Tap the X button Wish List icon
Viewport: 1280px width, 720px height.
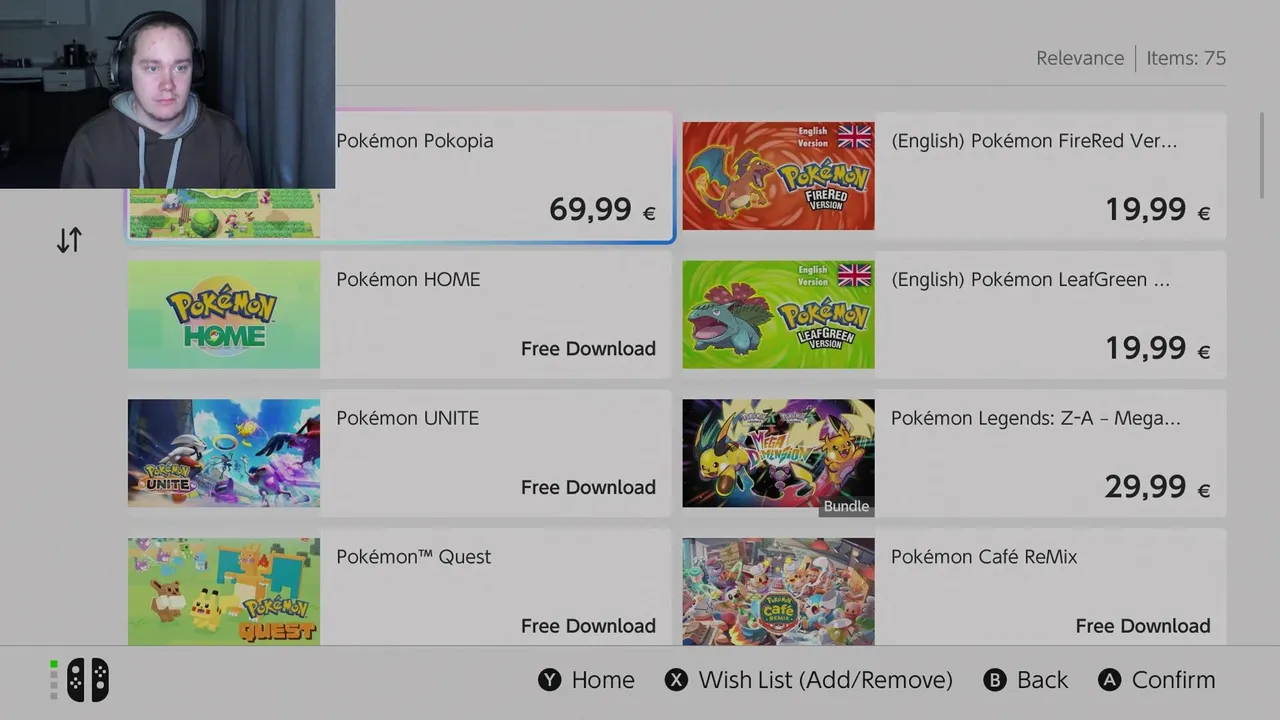click(x=677, y=680)
